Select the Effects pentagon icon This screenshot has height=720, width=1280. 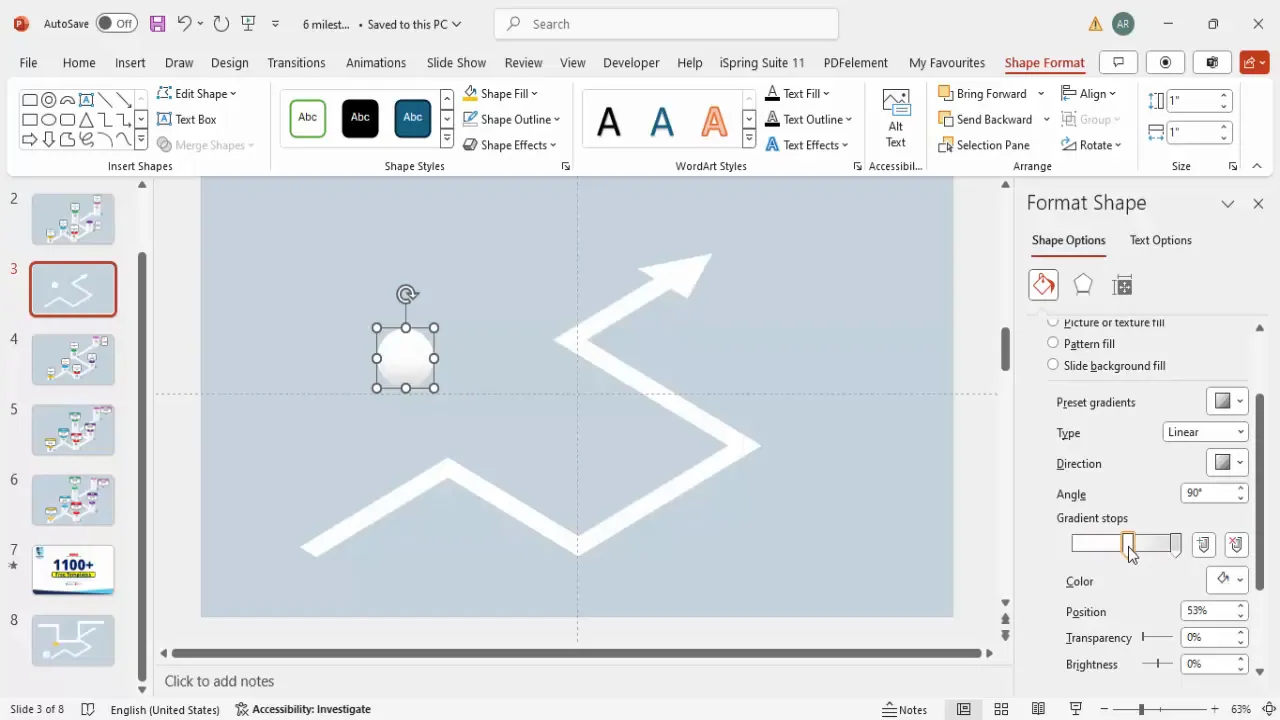[x=1083, y=285]
